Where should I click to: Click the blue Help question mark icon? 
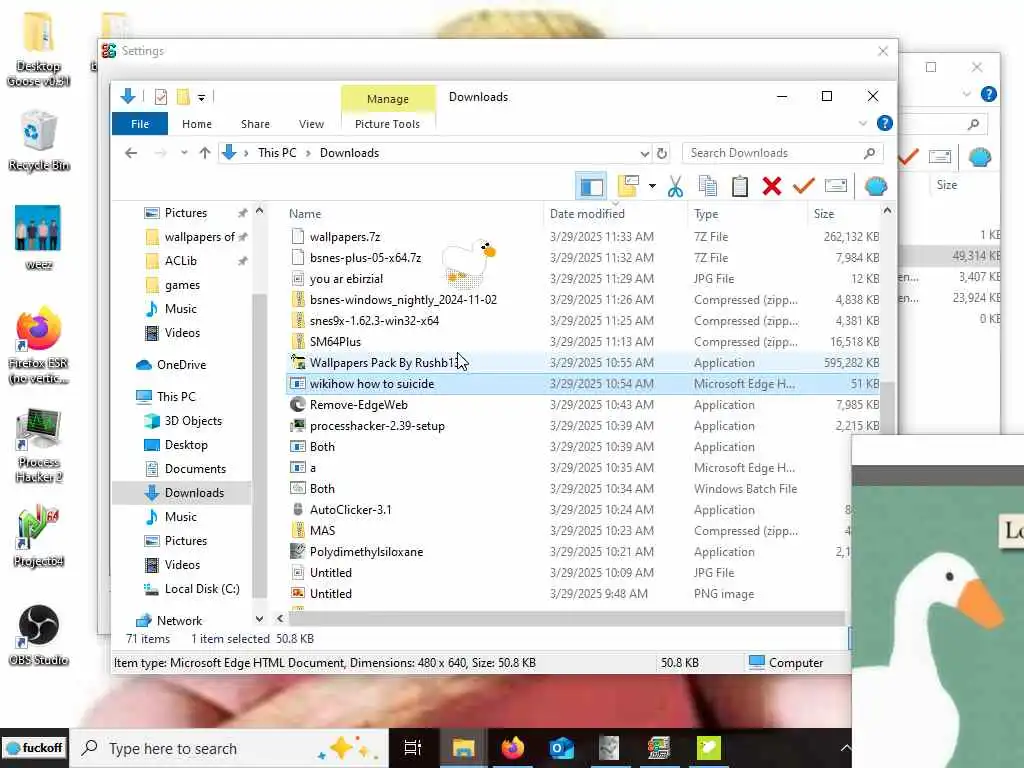(884, 123)
